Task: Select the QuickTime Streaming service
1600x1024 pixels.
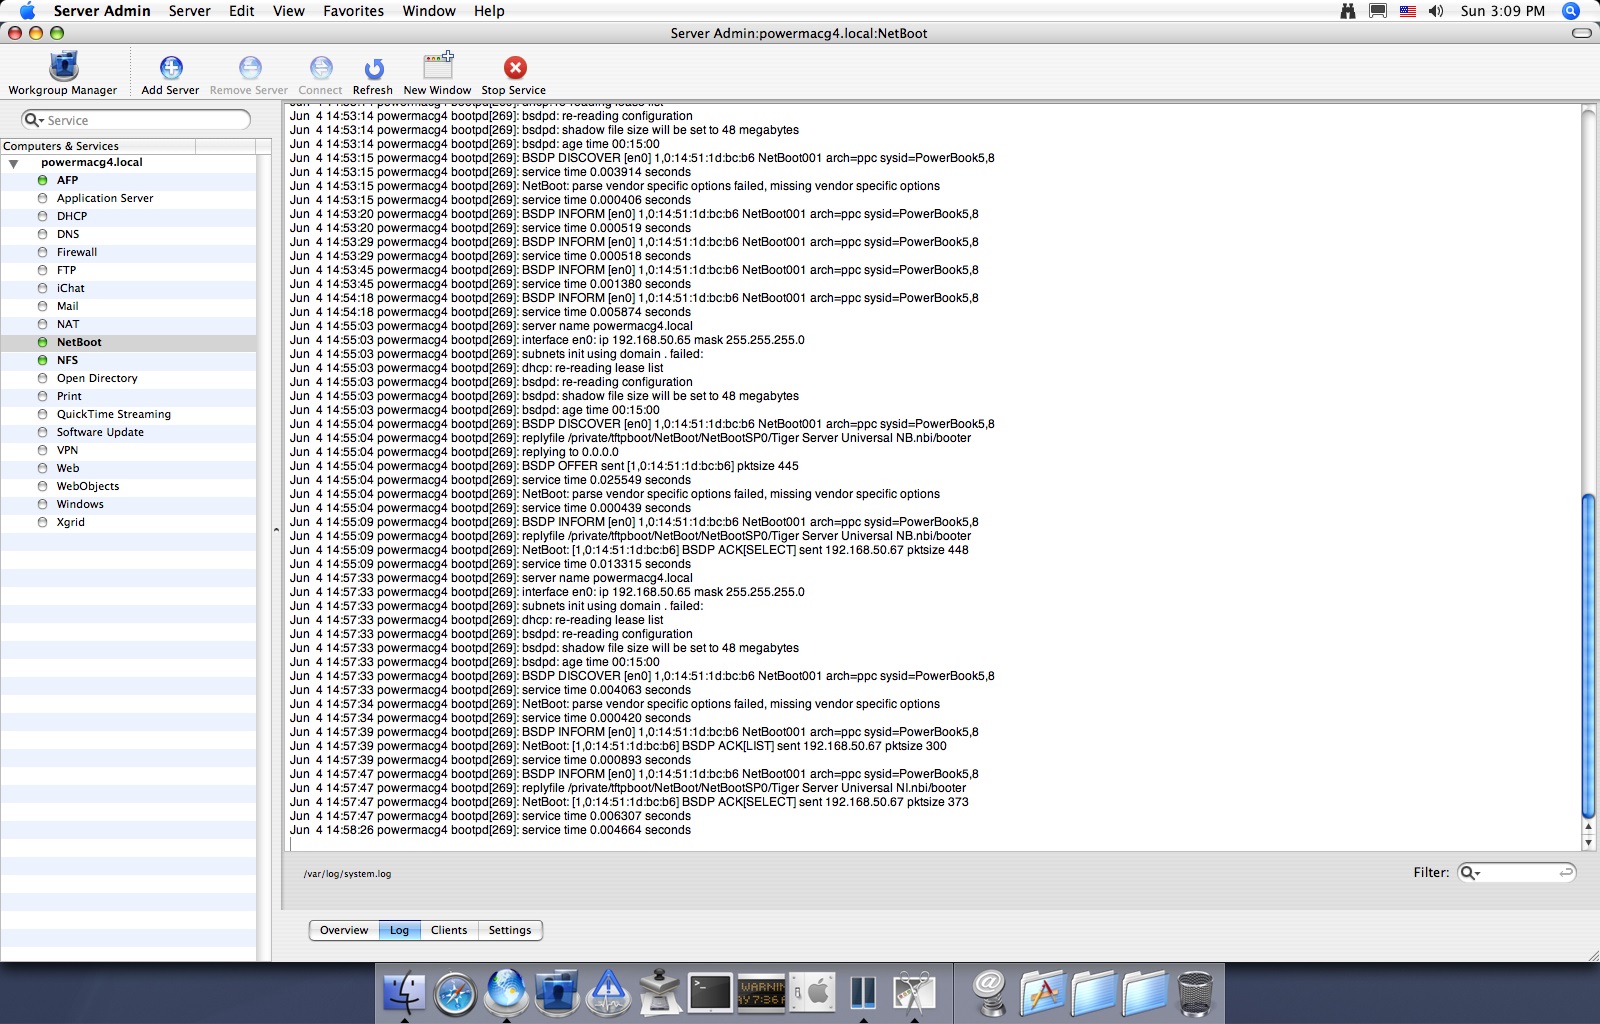Action: pyautogui.click(x=128, y=414)
